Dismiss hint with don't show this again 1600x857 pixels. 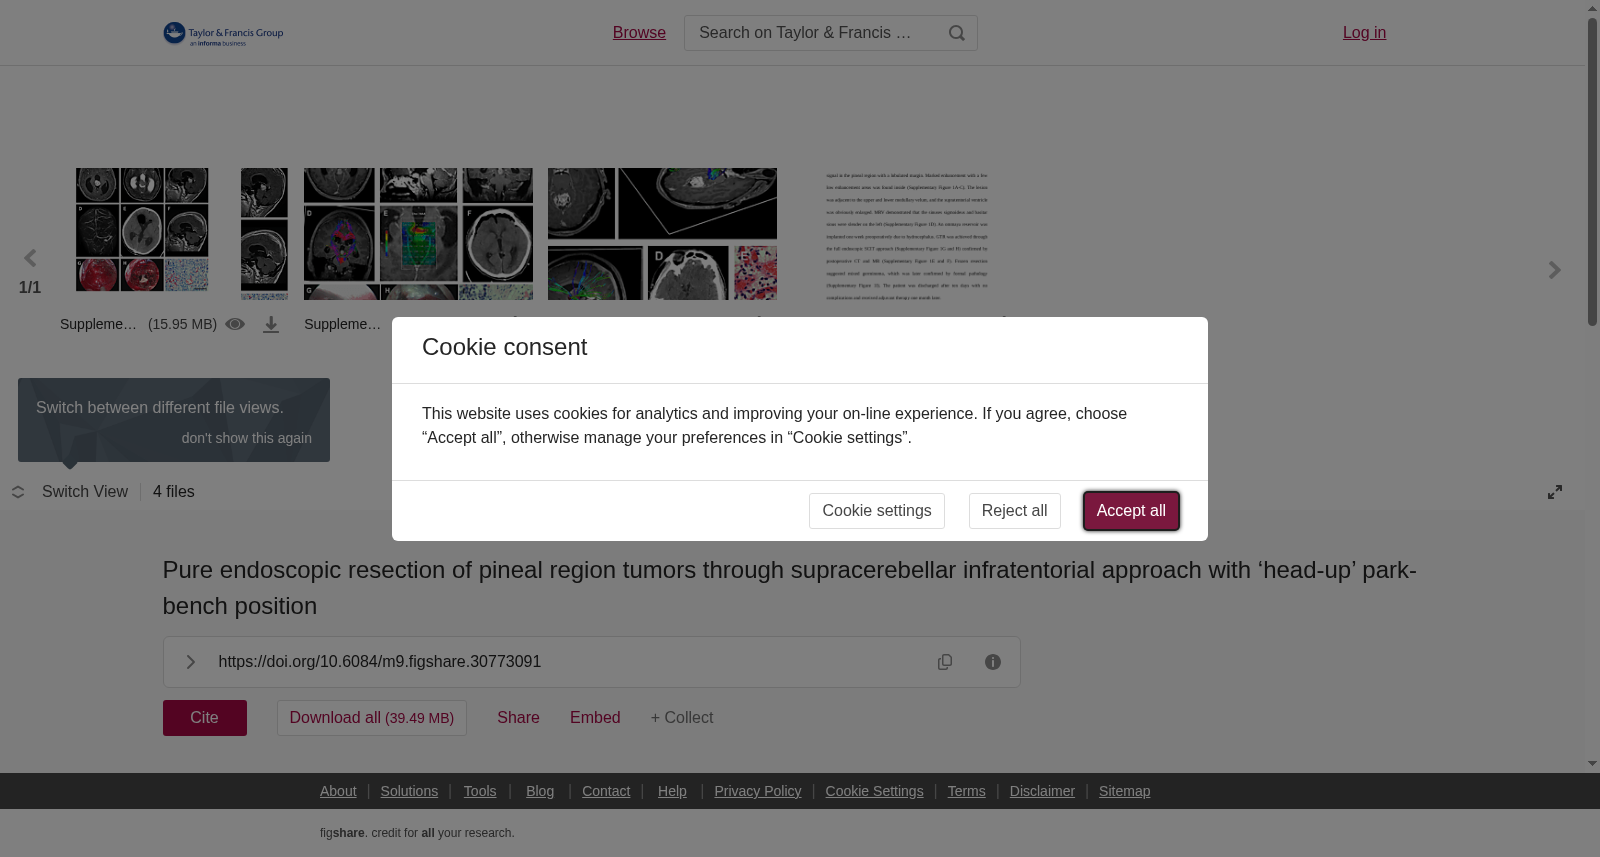(246, 438)
